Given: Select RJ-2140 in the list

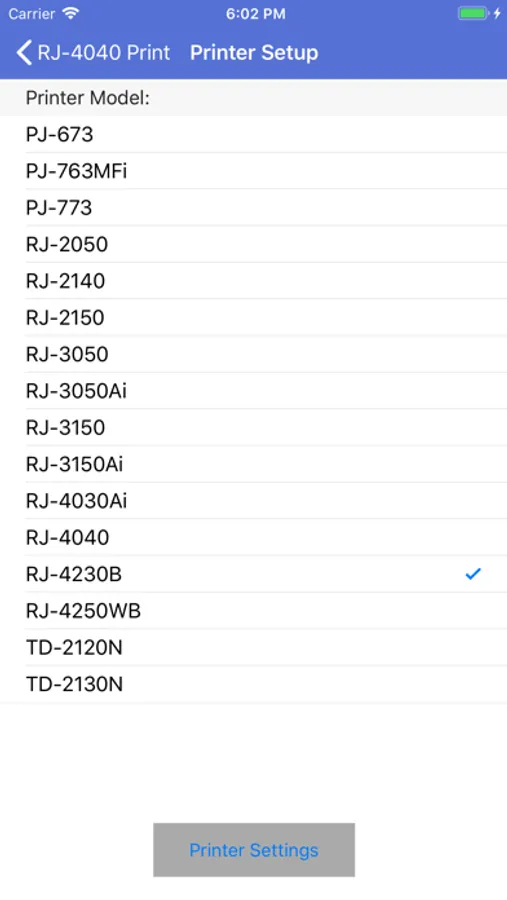Looking at the screenshot, I should pos(253,281).
